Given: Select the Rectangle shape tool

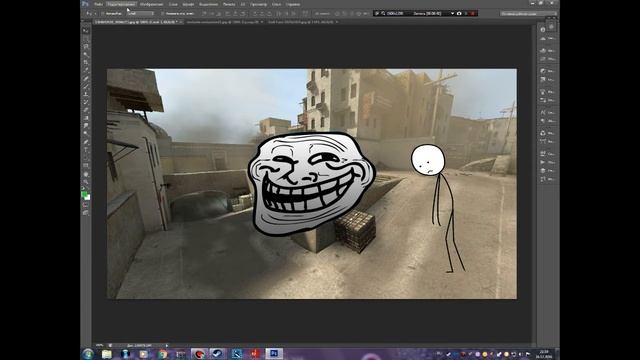Looking at the screenshot, I should tap(86, 166).
